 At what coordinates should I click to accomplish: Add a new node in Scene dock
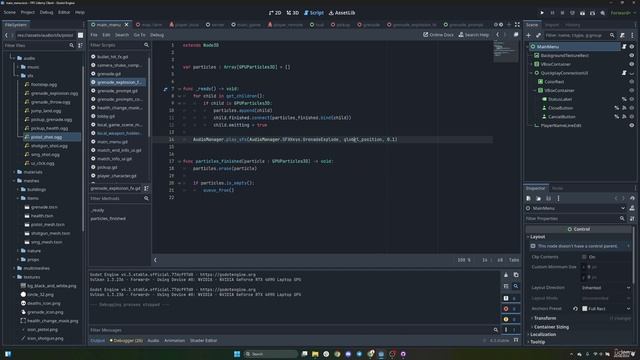point(529,36)
